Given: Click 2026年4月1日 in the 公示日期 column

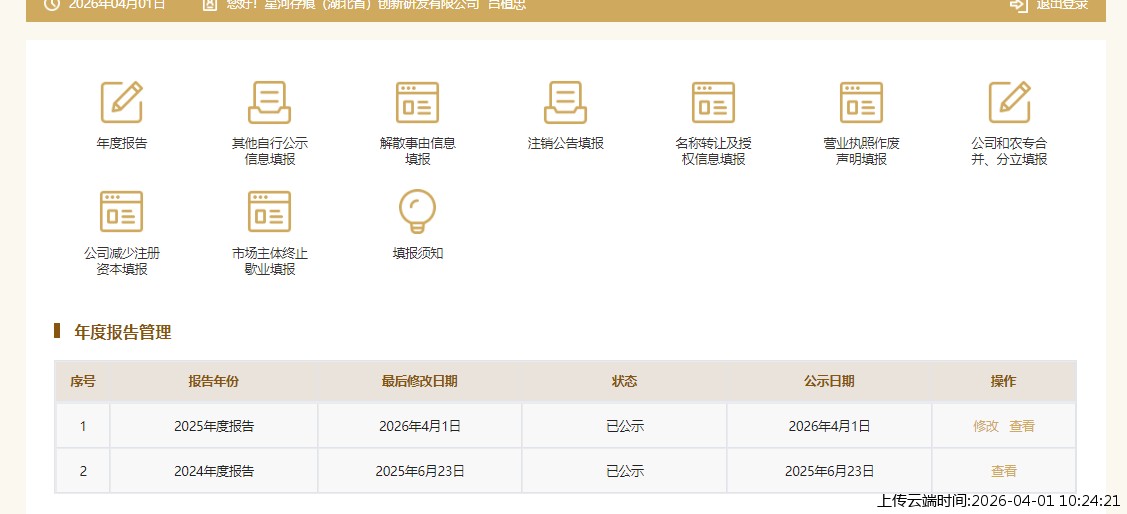Looking at the screenshot, I should [829, 426].
